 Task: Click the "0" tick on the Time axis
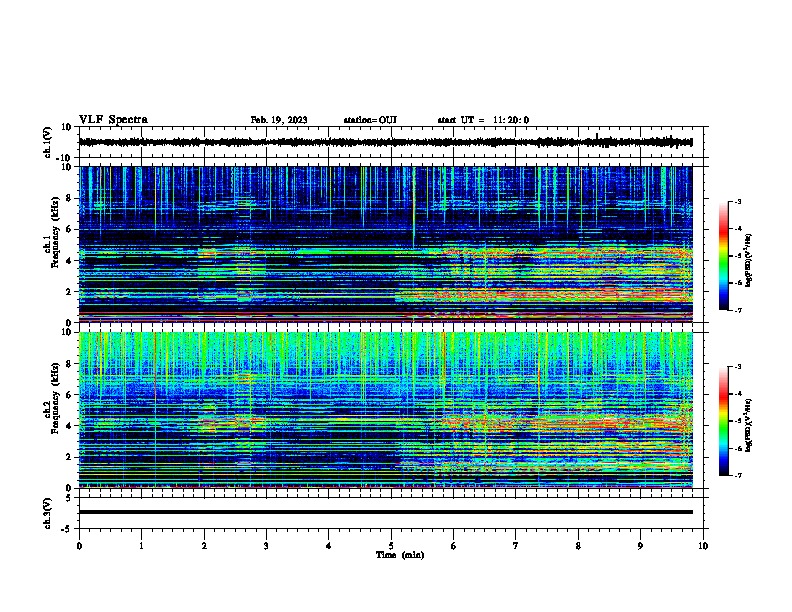pos(79,546)
